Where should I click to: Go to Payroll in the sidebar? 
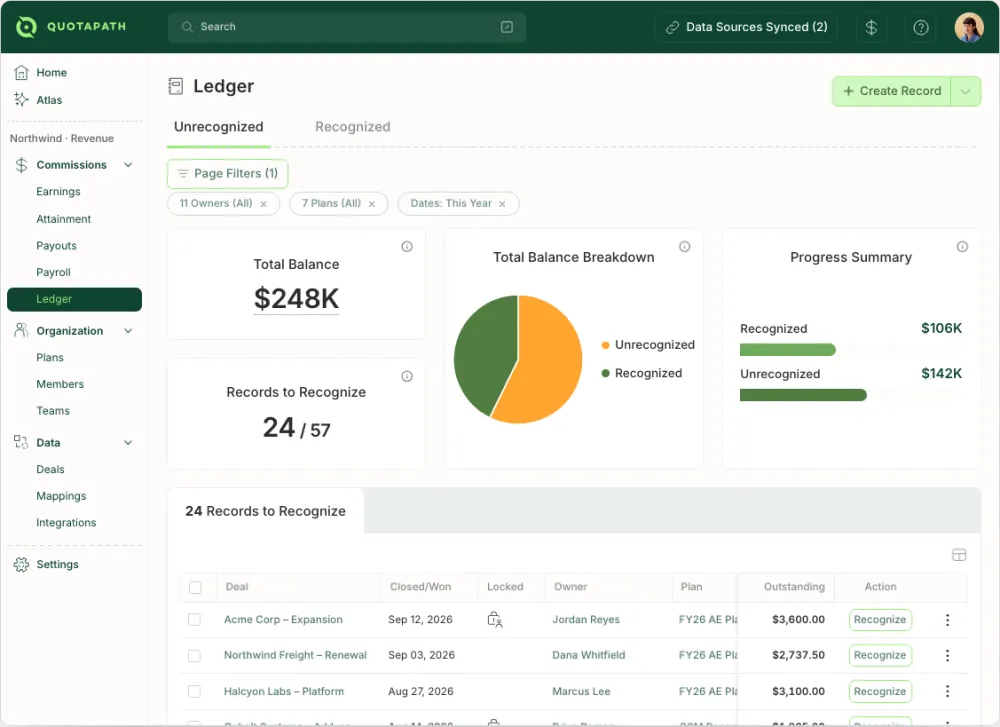point(53,272)
